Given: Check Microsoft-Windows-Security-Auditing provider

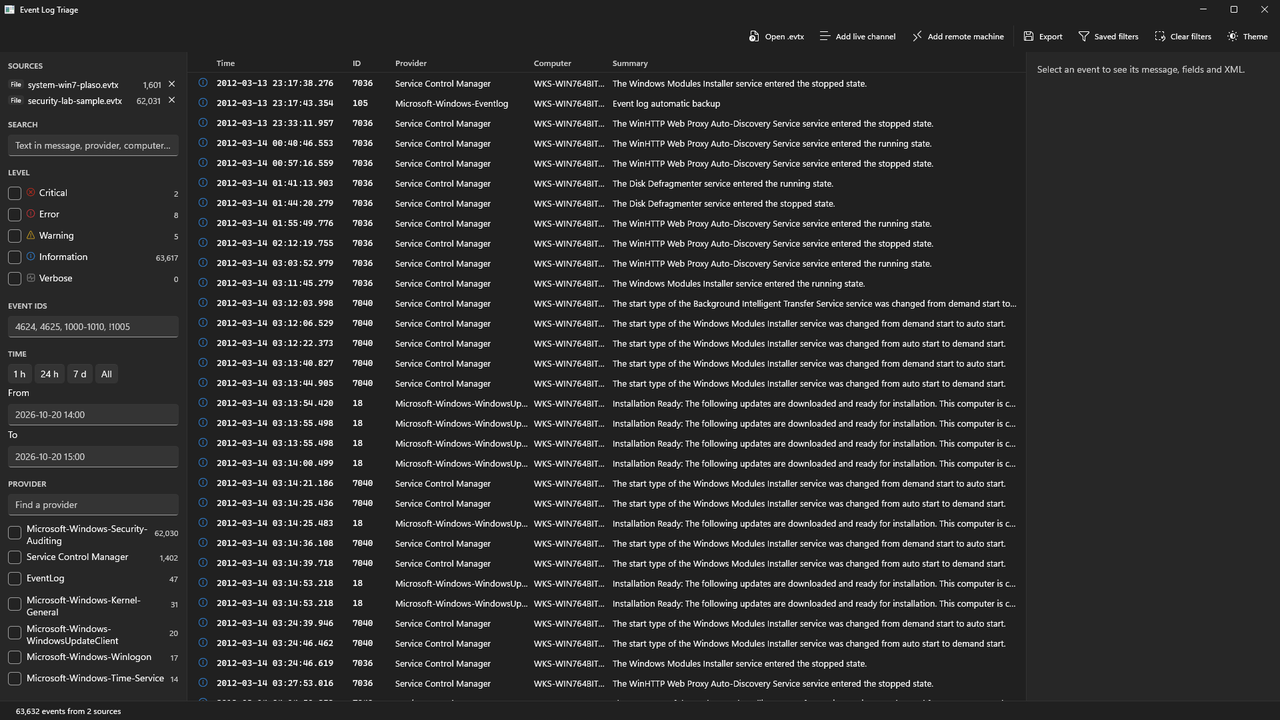Looking at the screenshot, I should pos(15,534).
